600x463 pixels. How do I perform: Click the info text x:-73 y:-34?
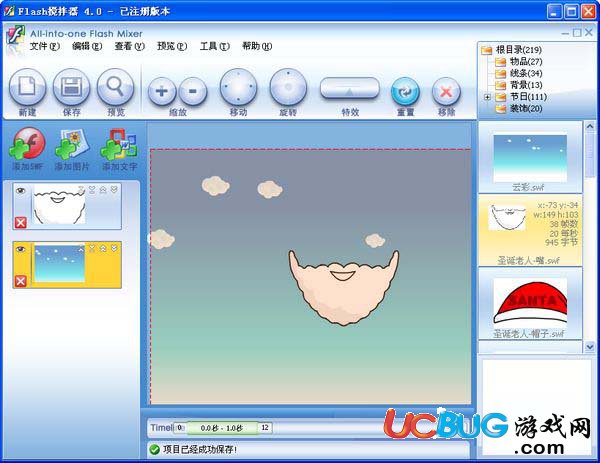click(558, 205)
